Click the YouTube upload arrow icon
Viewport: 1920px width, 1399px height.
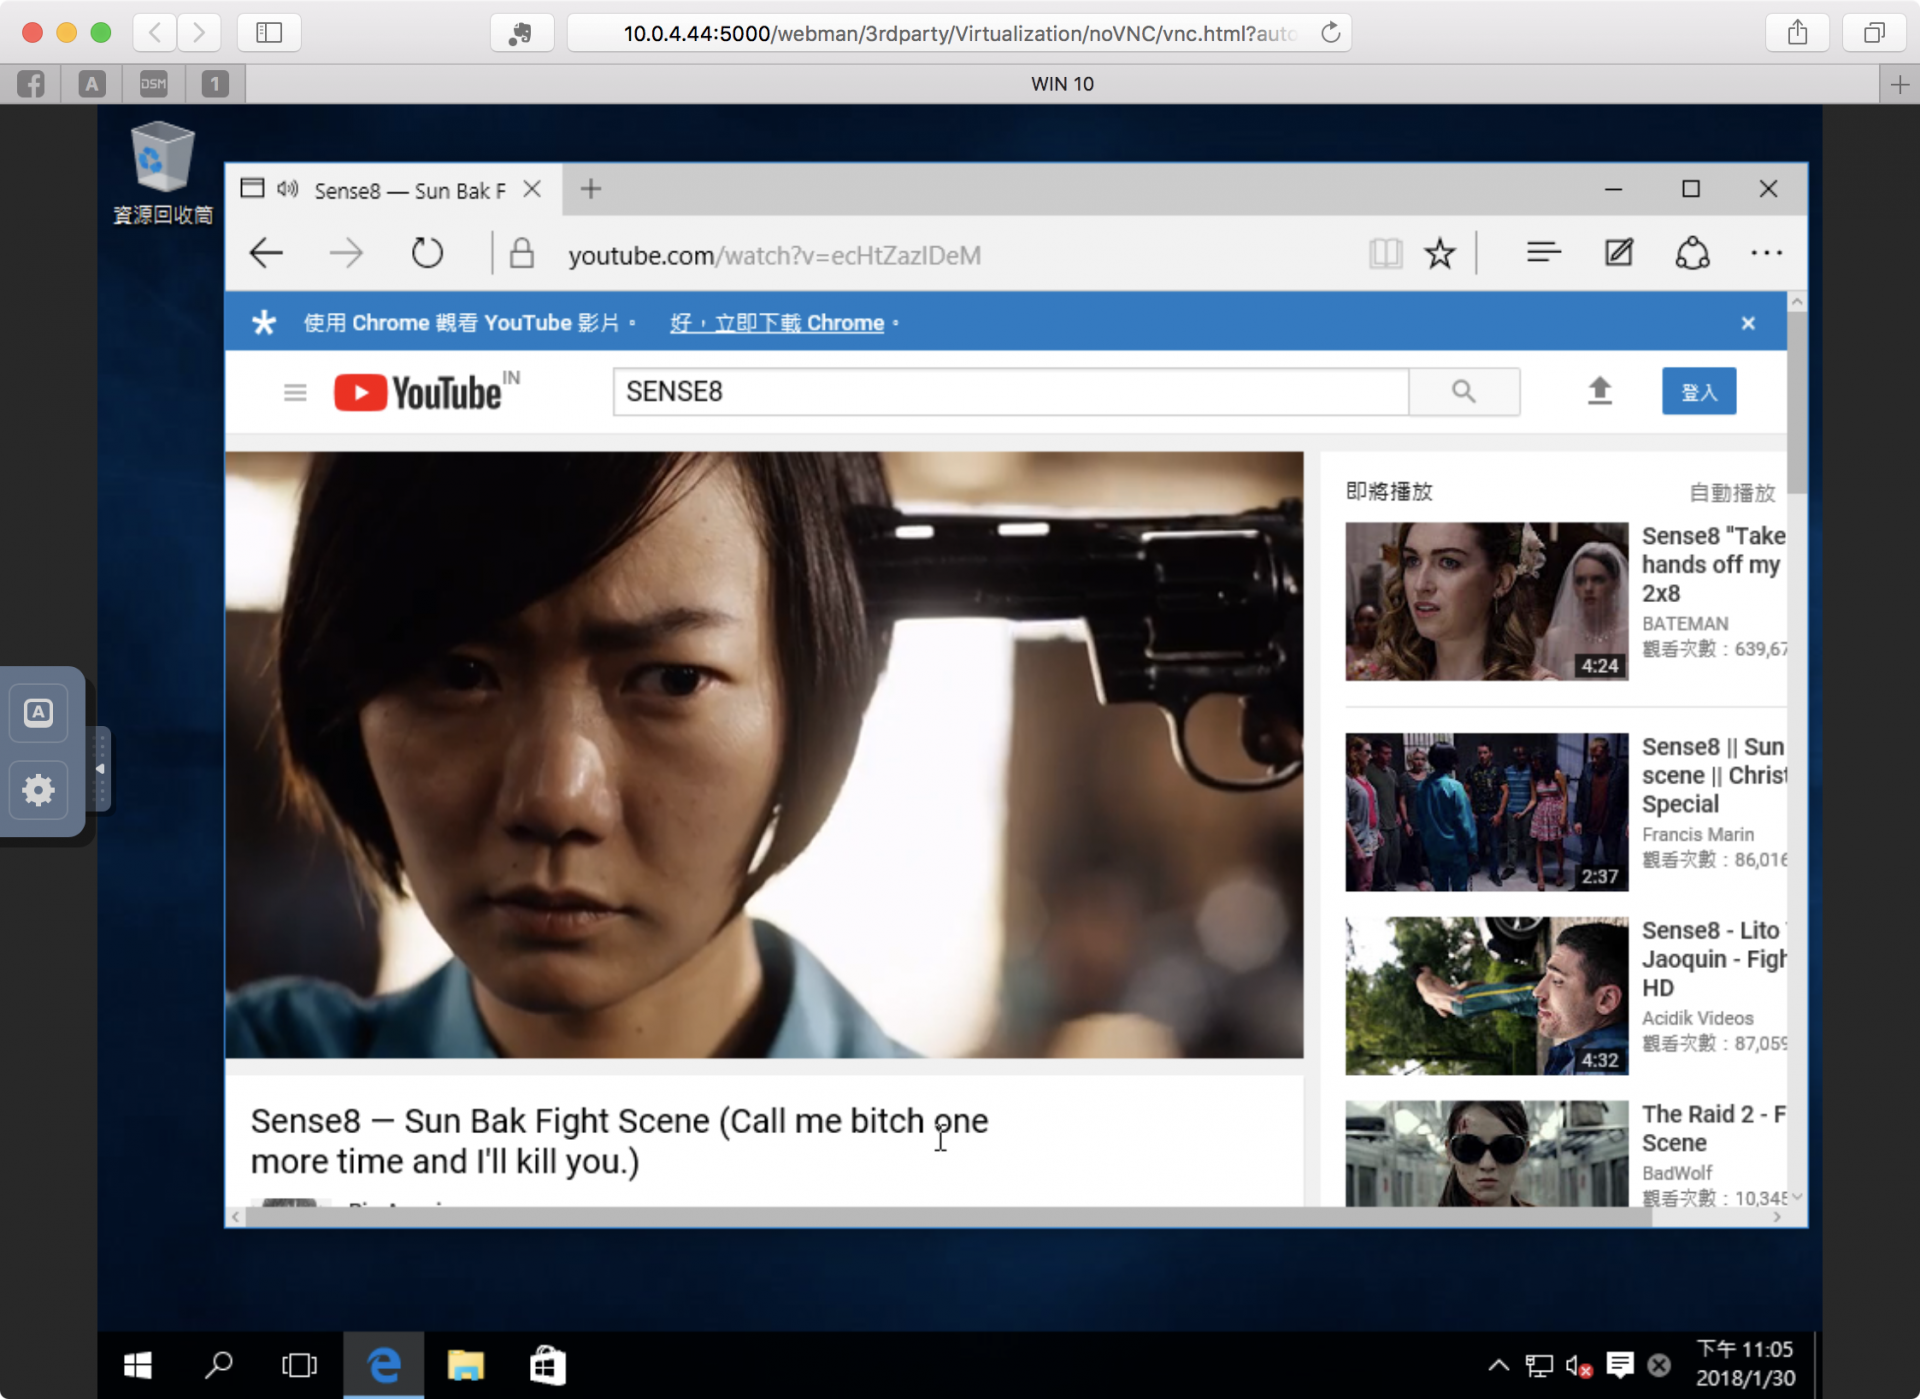pyautogui.click(x=1599, y=391)
